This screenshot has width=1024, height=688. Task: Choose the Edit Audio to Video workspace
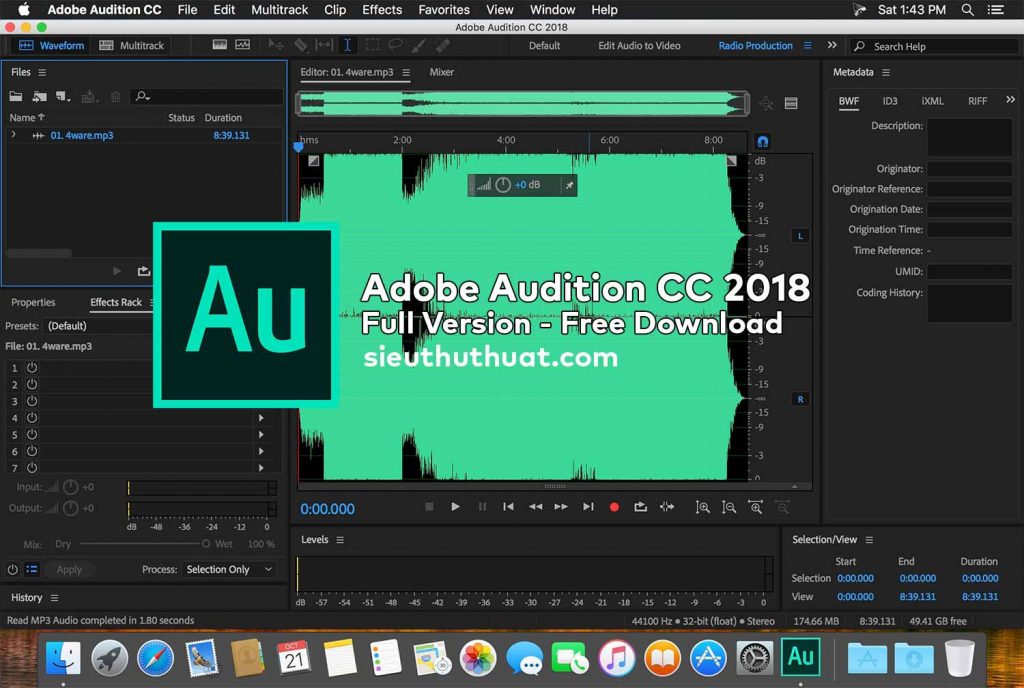coord(639,46)
